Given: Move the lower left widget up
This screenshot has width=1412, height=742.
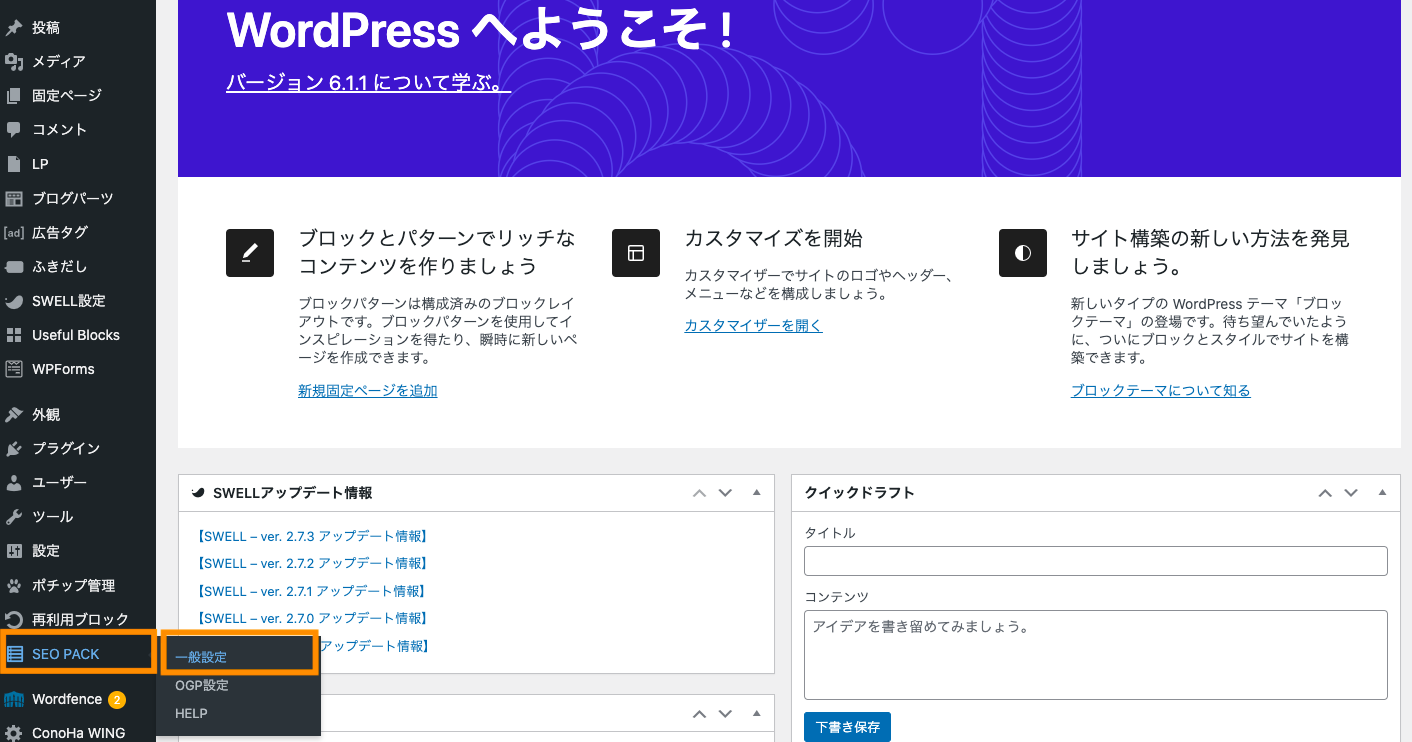Looking at the screenshot, I should coord(699,714).
